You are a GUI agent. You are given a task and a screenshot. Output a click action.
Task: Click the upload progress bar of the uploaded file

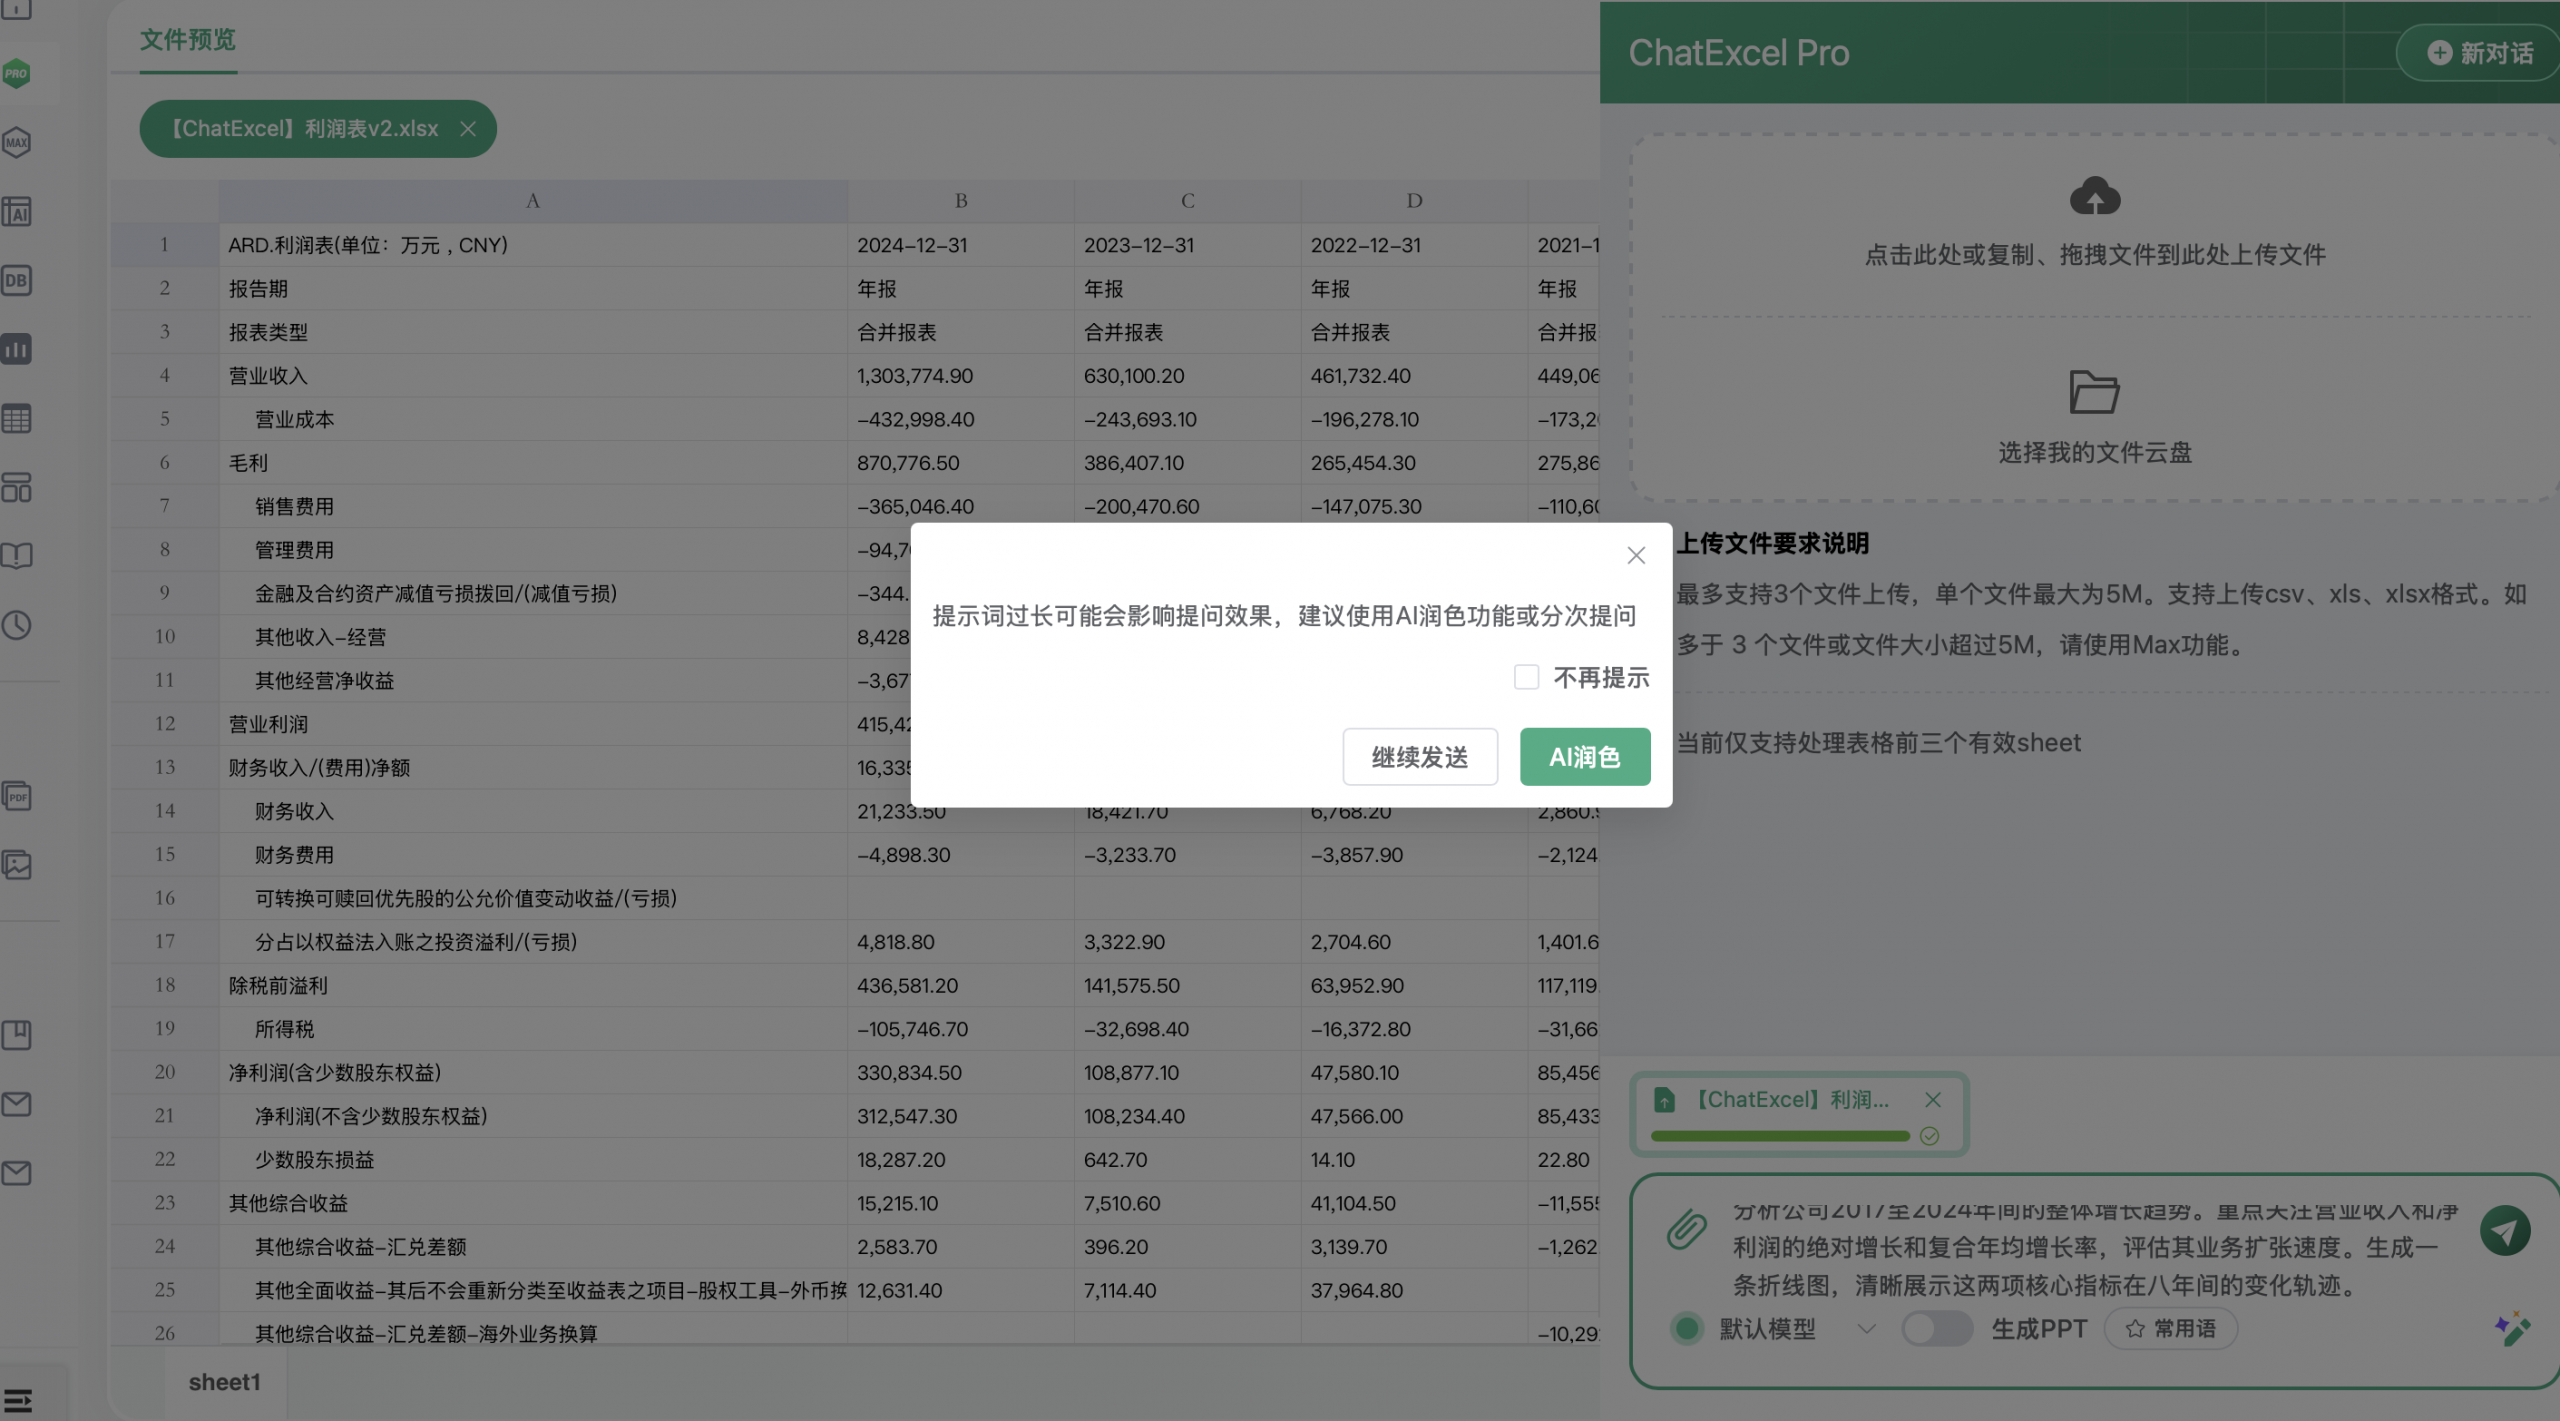click(1780, 1136)
